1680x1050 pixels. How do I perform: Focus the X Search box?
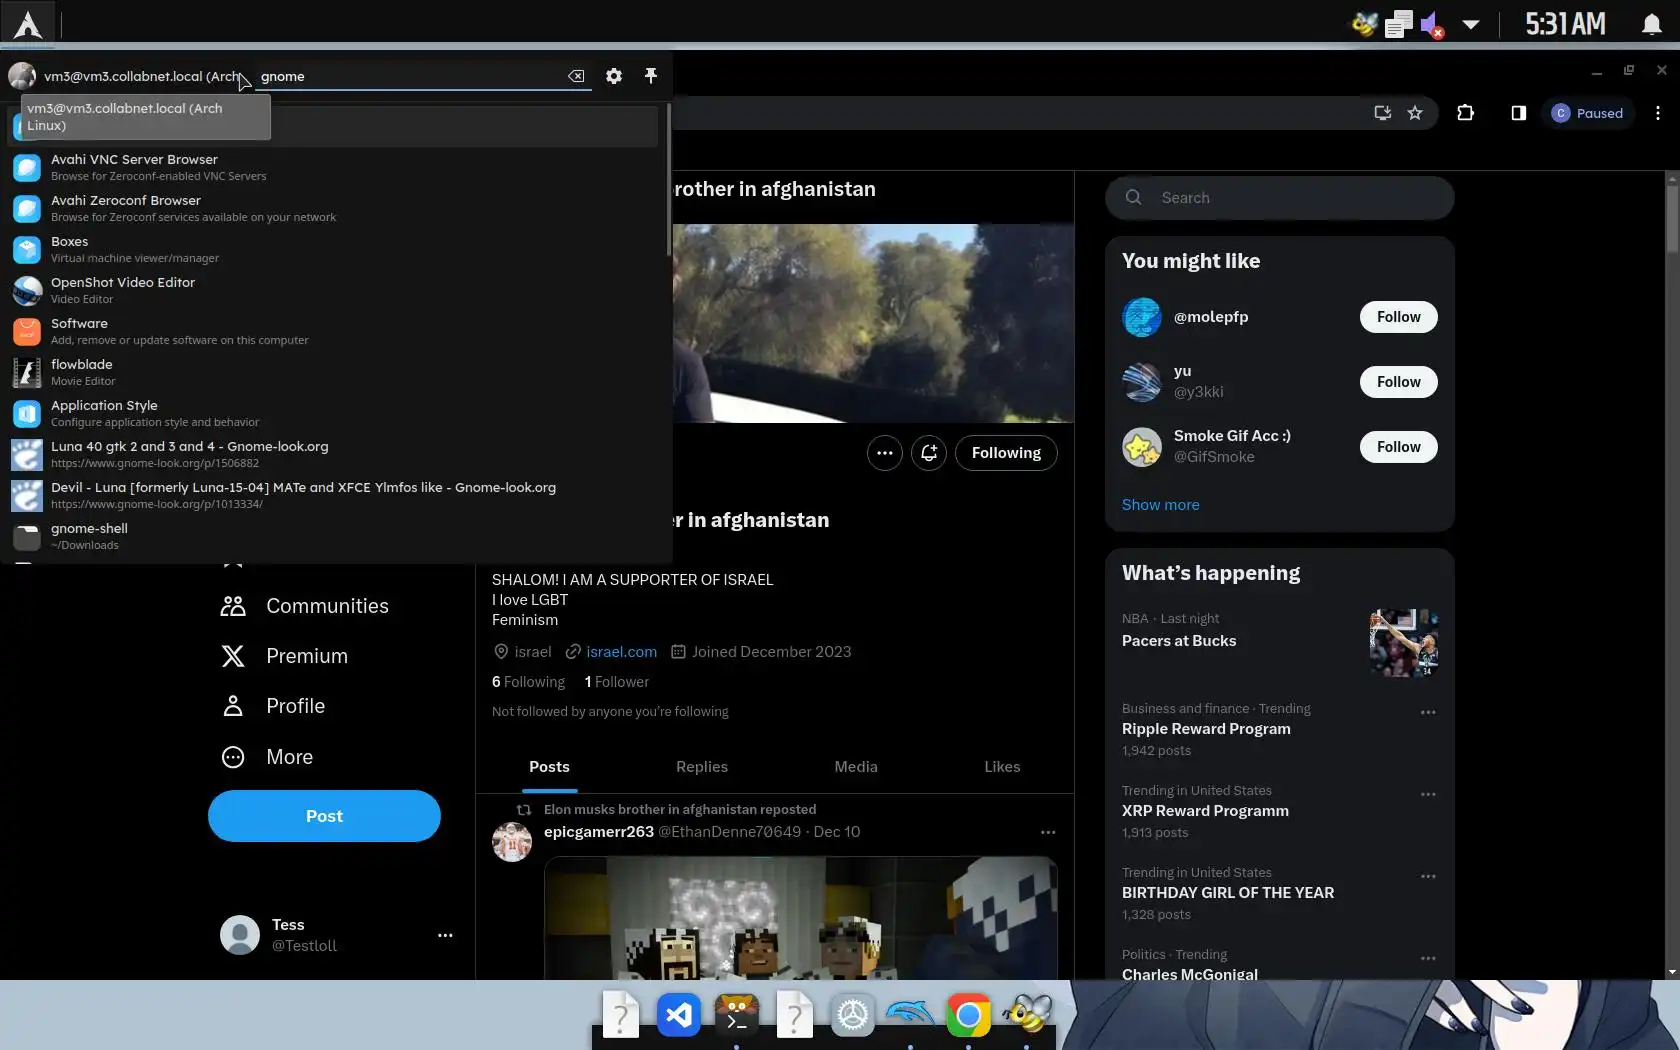pyautogui.click(x=1279, y=198)
